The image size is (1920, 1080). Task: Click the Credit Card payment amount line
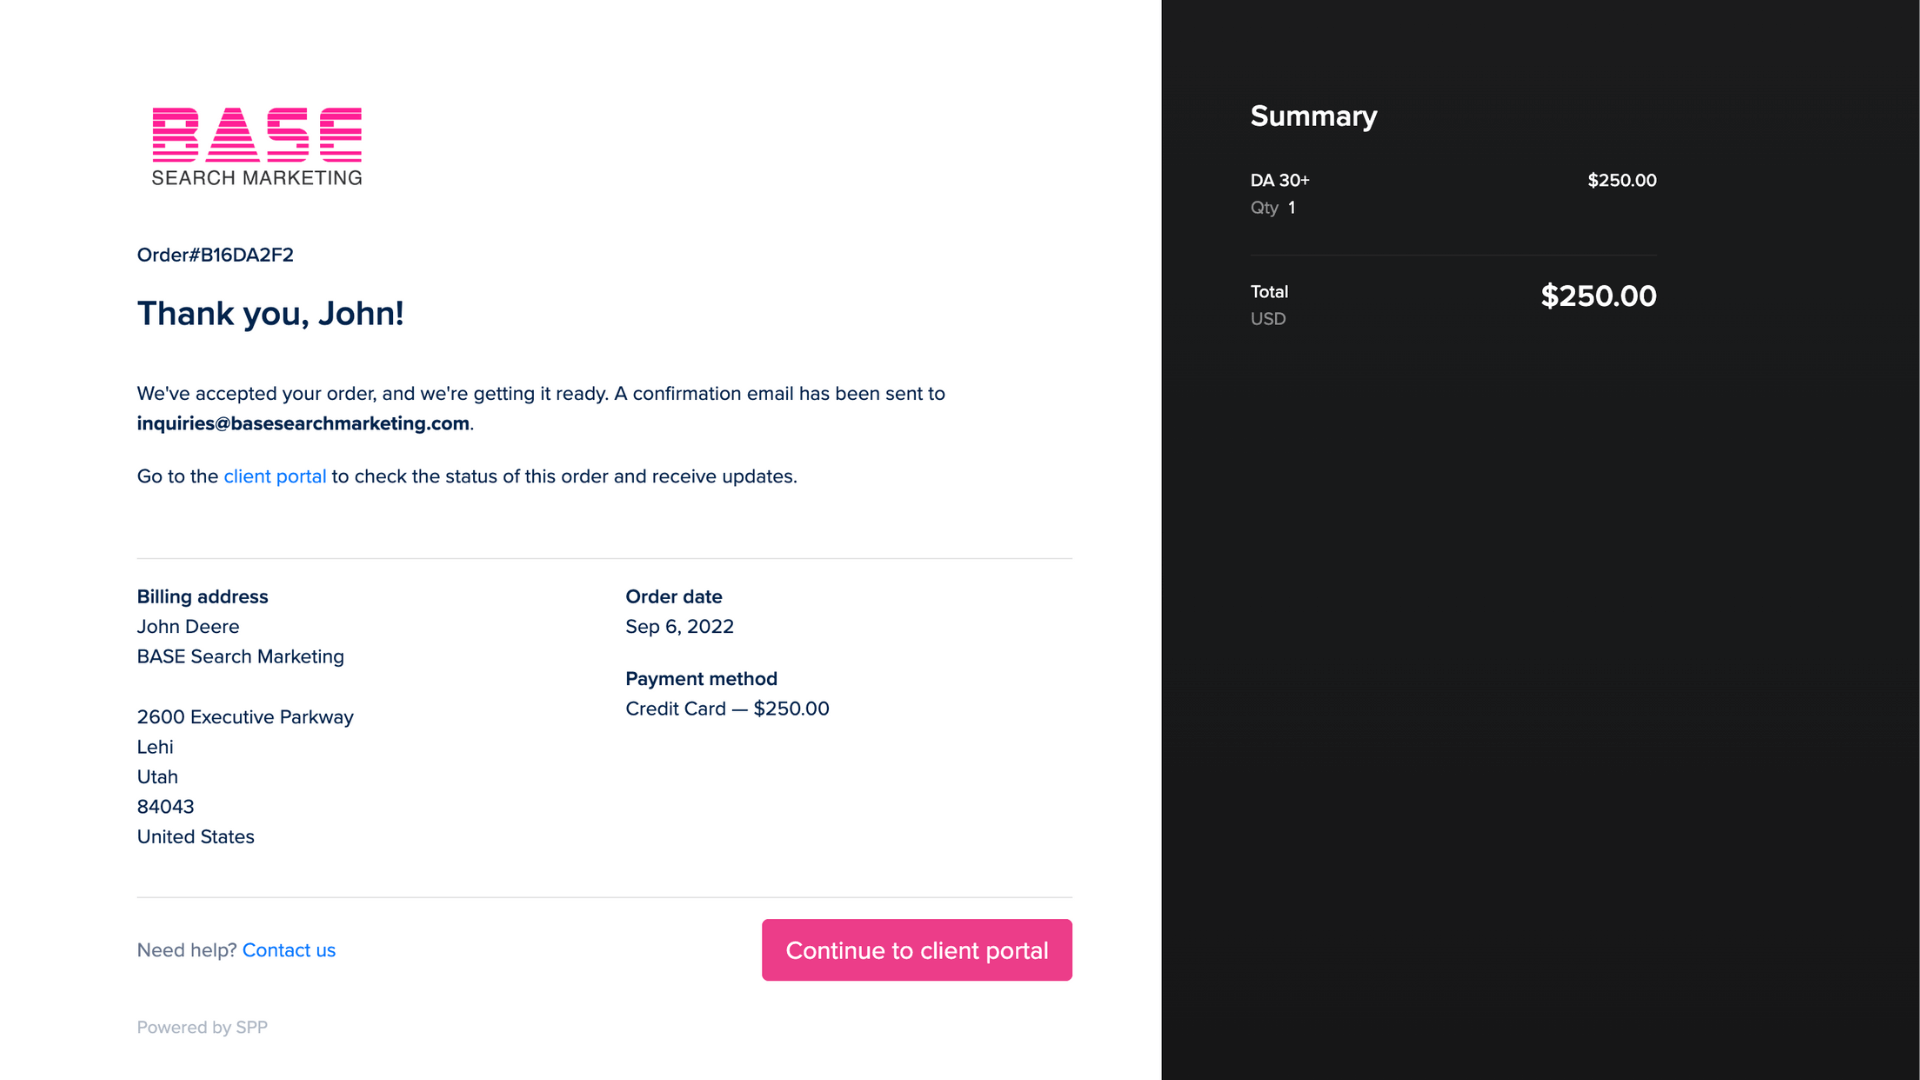727,709
